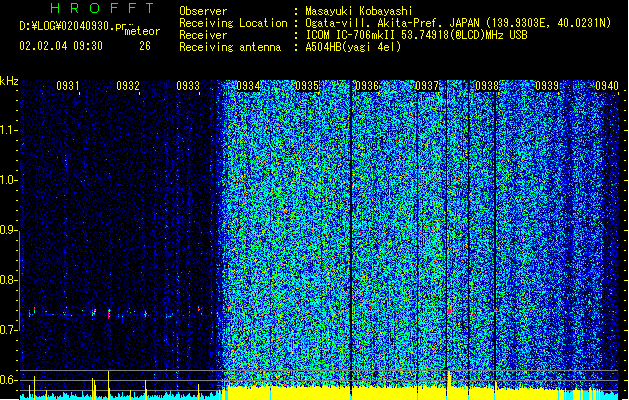
Task: Click the 0.9 kHz frequency label
Action: click(x=9, y=230)
